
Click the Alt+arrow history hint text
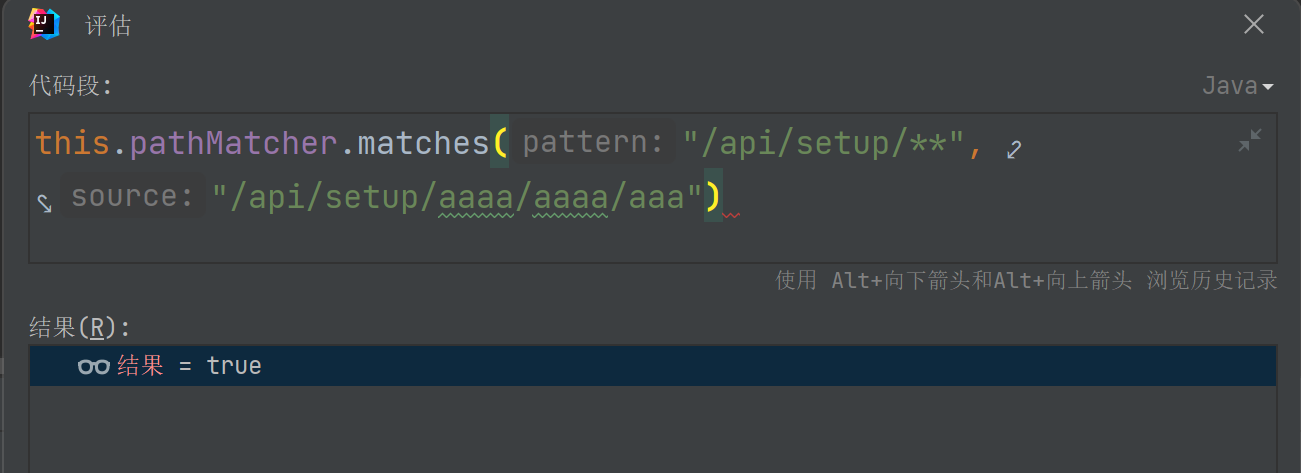click(1026, 280)
